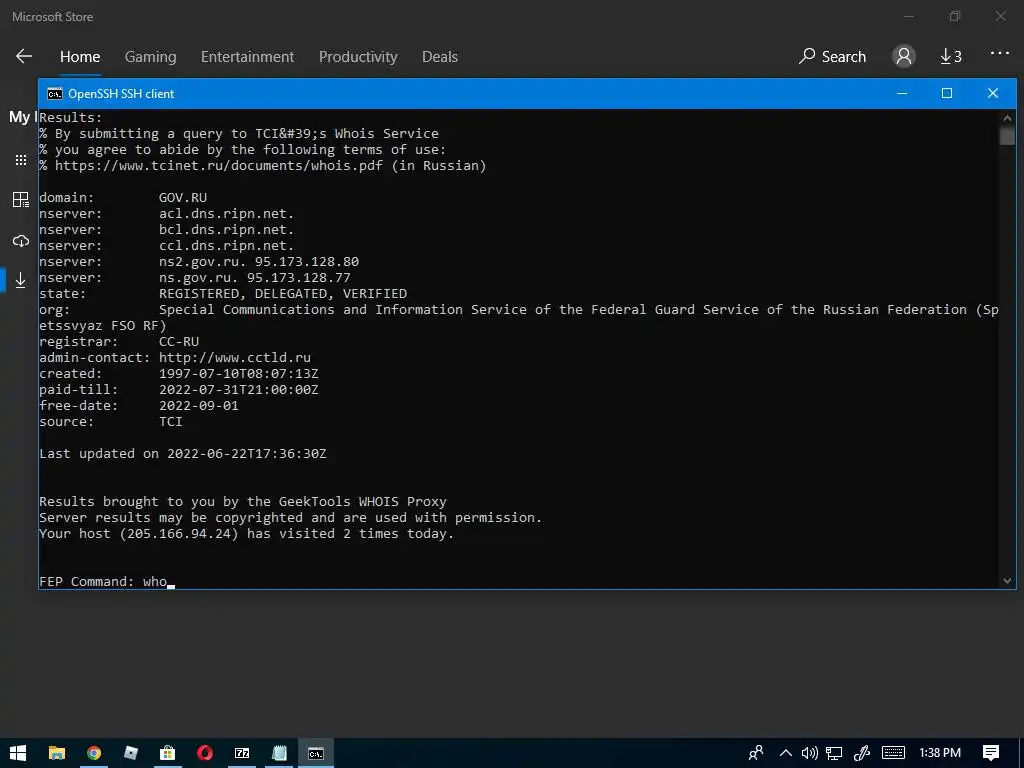Open the Notepad taskbar icon

click(280, 753)
